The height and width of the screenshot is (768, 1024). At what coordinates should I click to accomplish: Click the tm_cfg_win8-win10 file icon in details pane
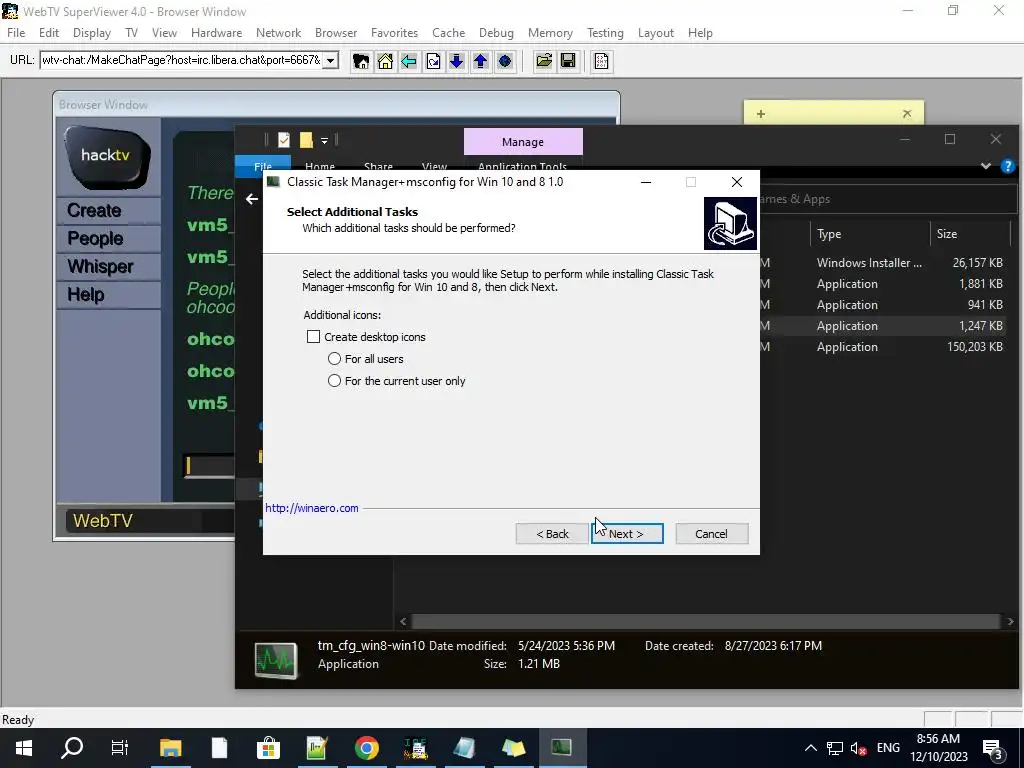point(276,660)
